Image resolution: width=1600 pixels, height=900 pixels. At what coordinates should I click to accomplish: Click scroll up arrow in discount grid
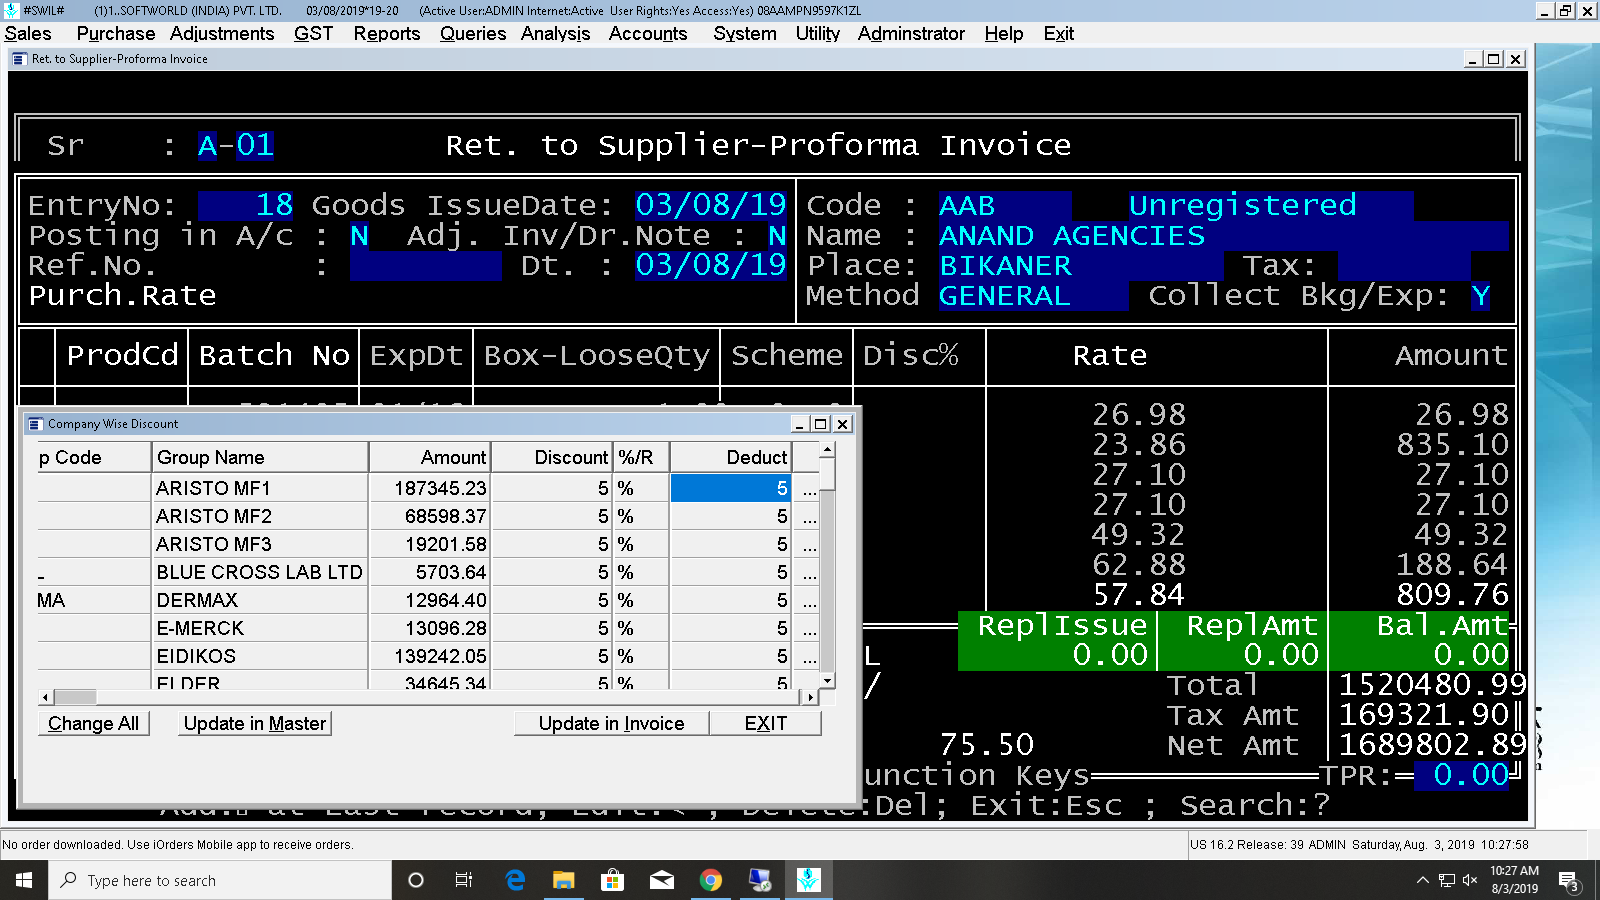point(827,450)
